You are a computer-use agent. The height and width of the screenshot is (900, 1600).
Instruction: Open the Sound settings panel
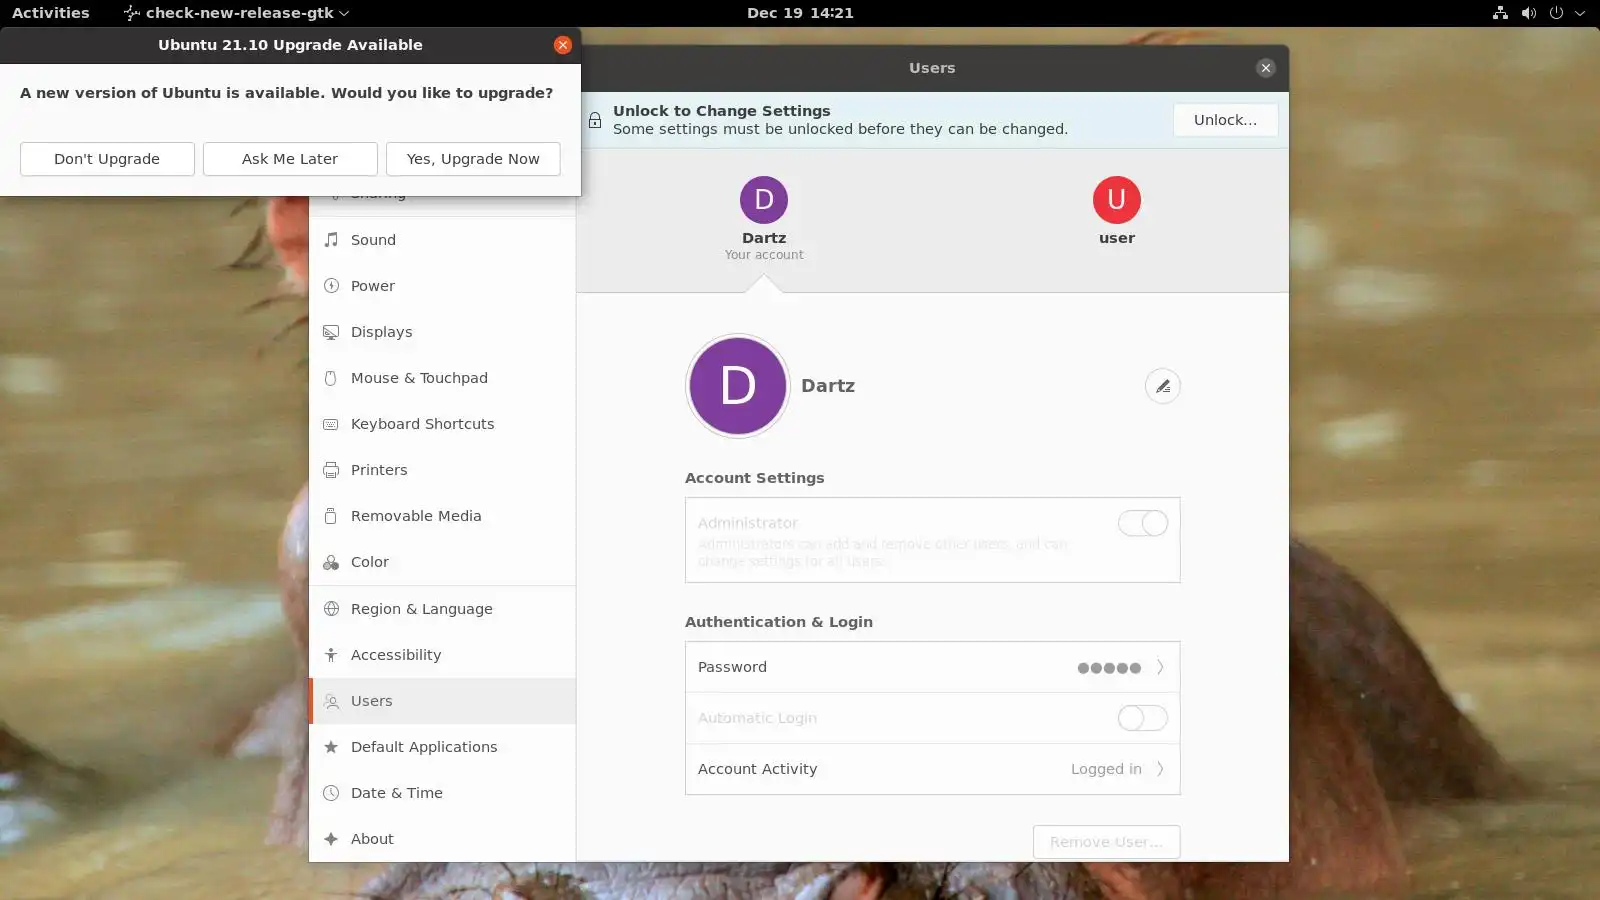pyautogui.click(x=442, y=240)
